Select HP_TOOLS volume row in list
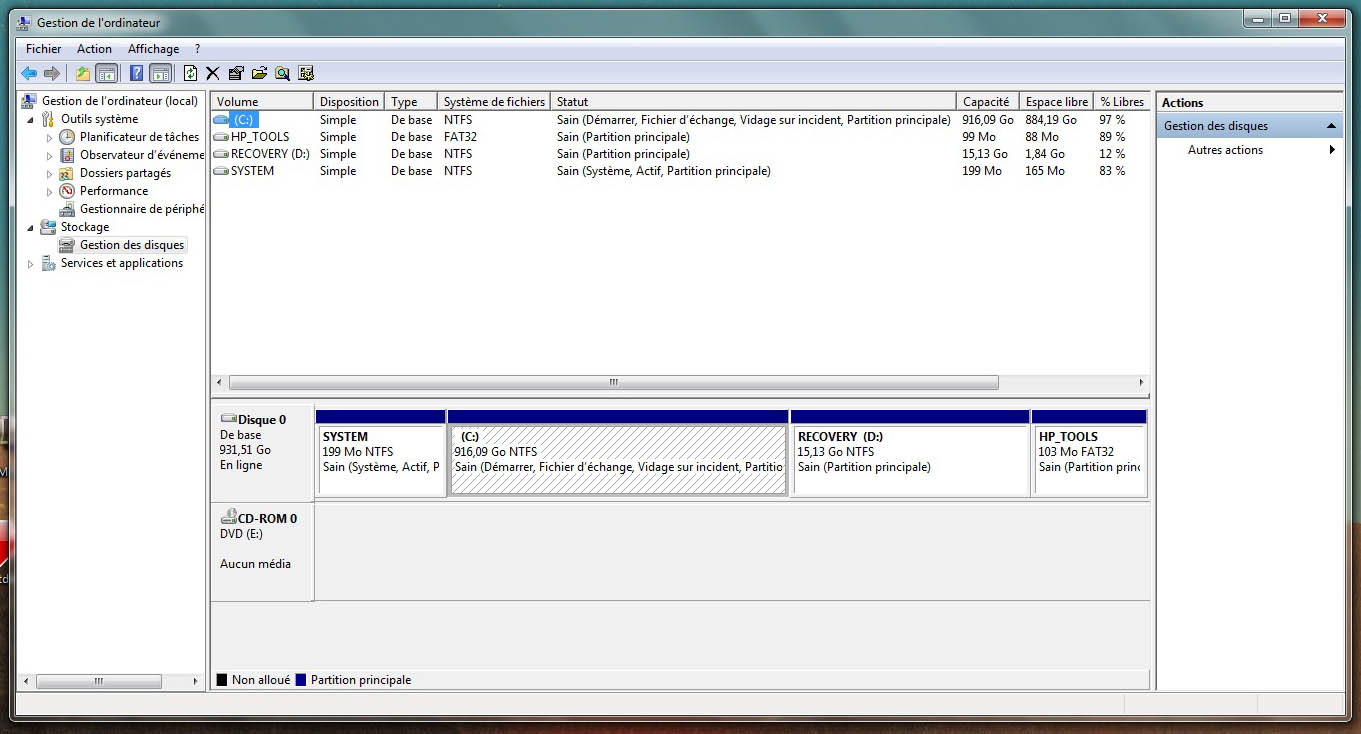This screenshot has width=1361, height=734. tap(679, 137)
